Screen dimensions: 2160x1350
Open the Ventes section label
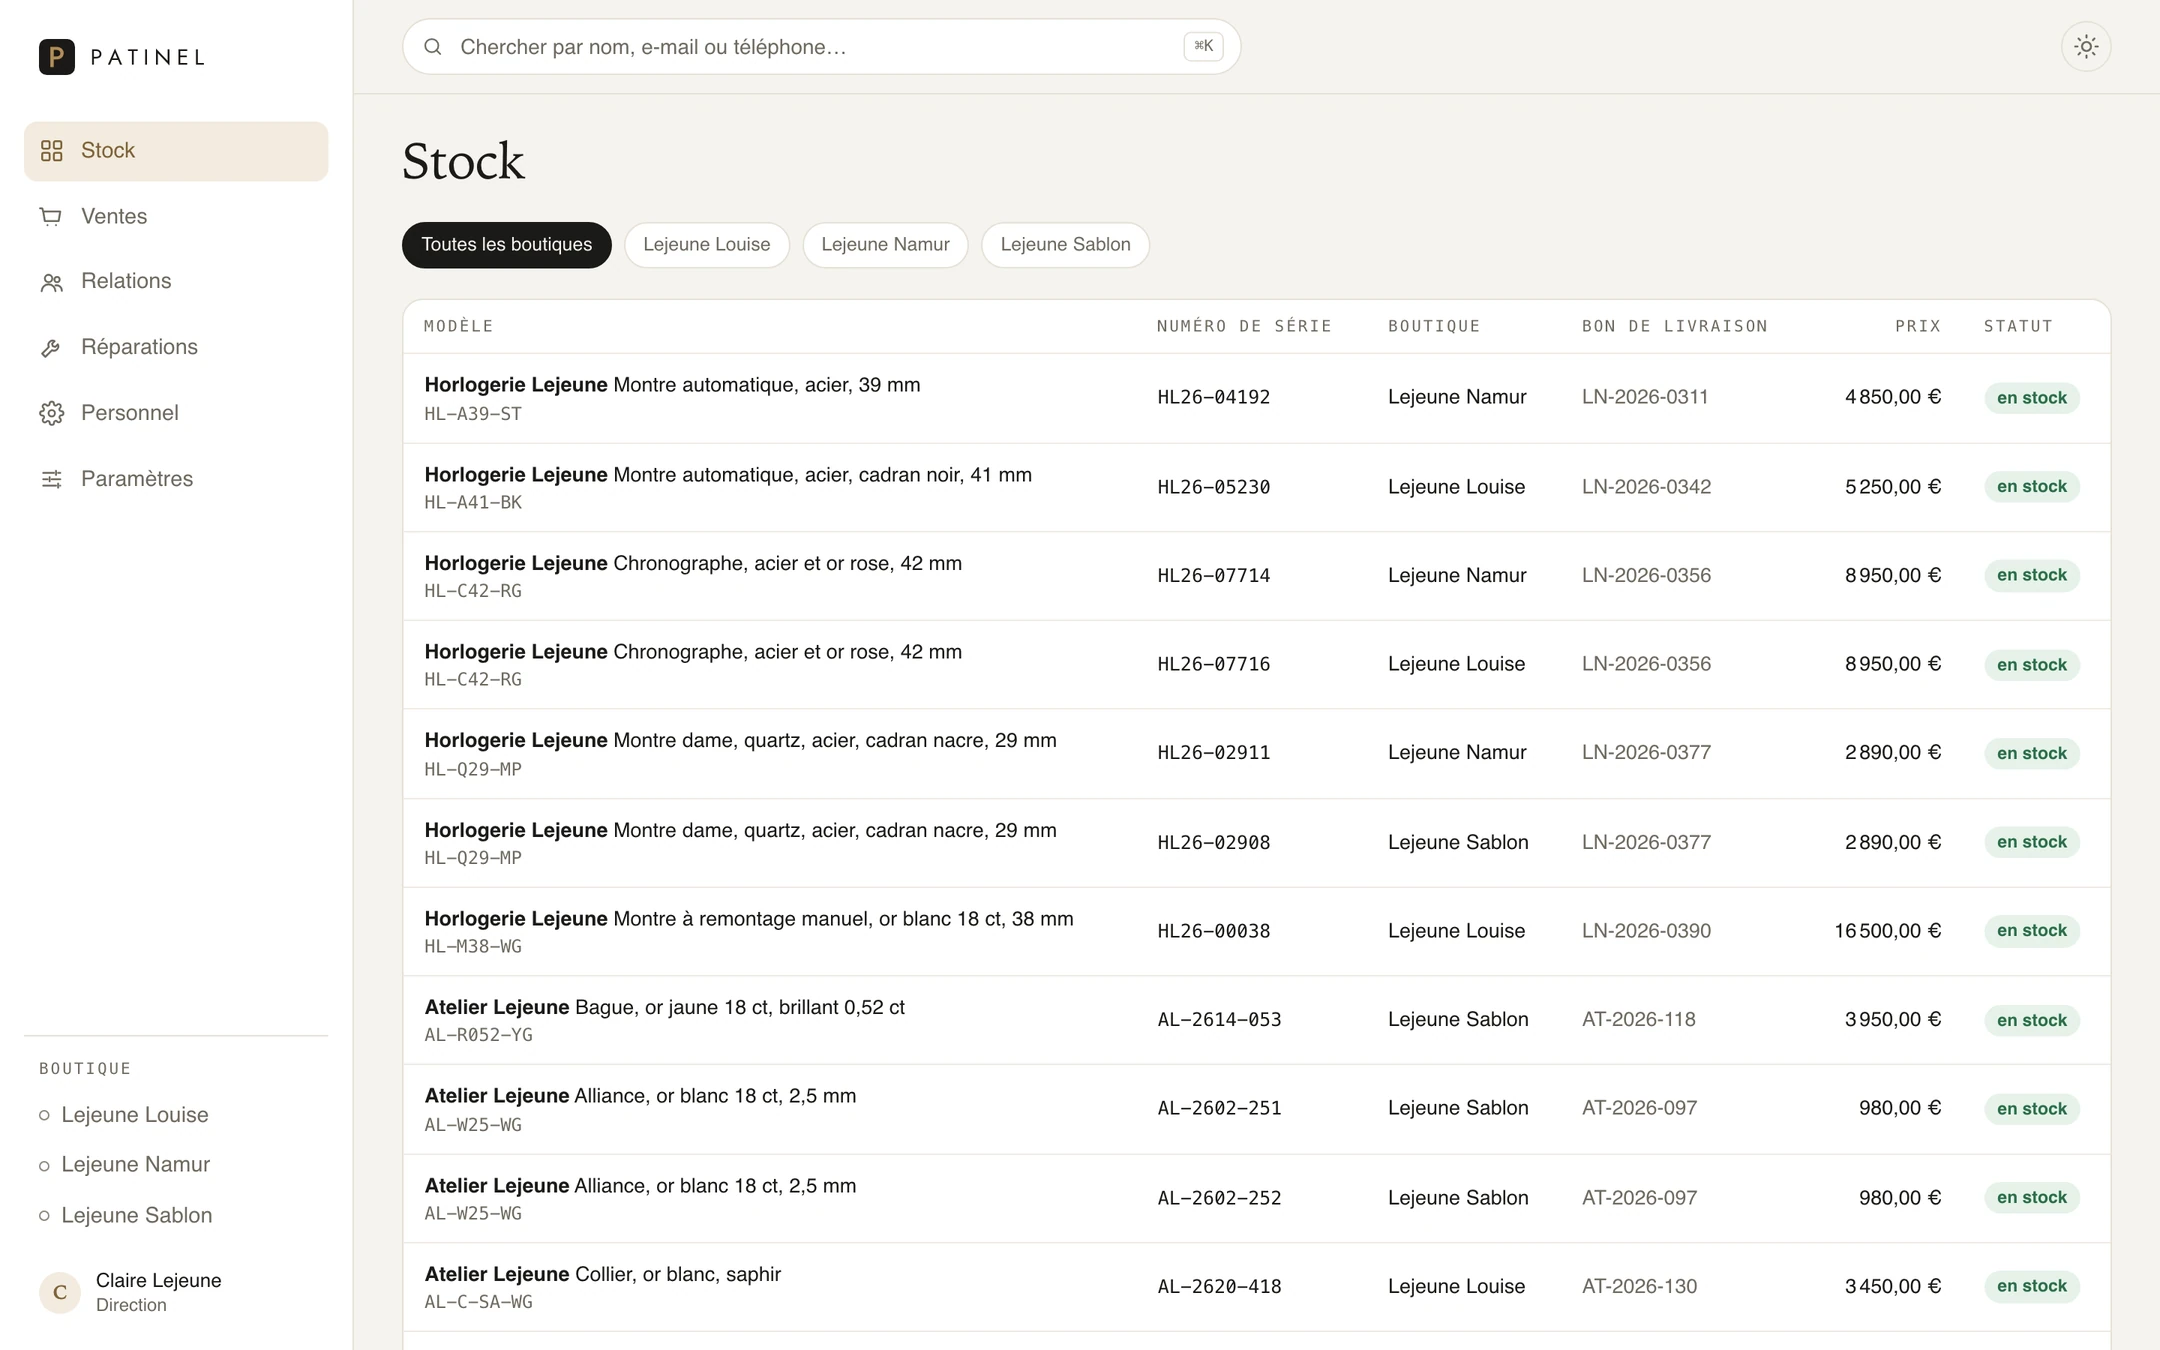(x=114, y=216)
